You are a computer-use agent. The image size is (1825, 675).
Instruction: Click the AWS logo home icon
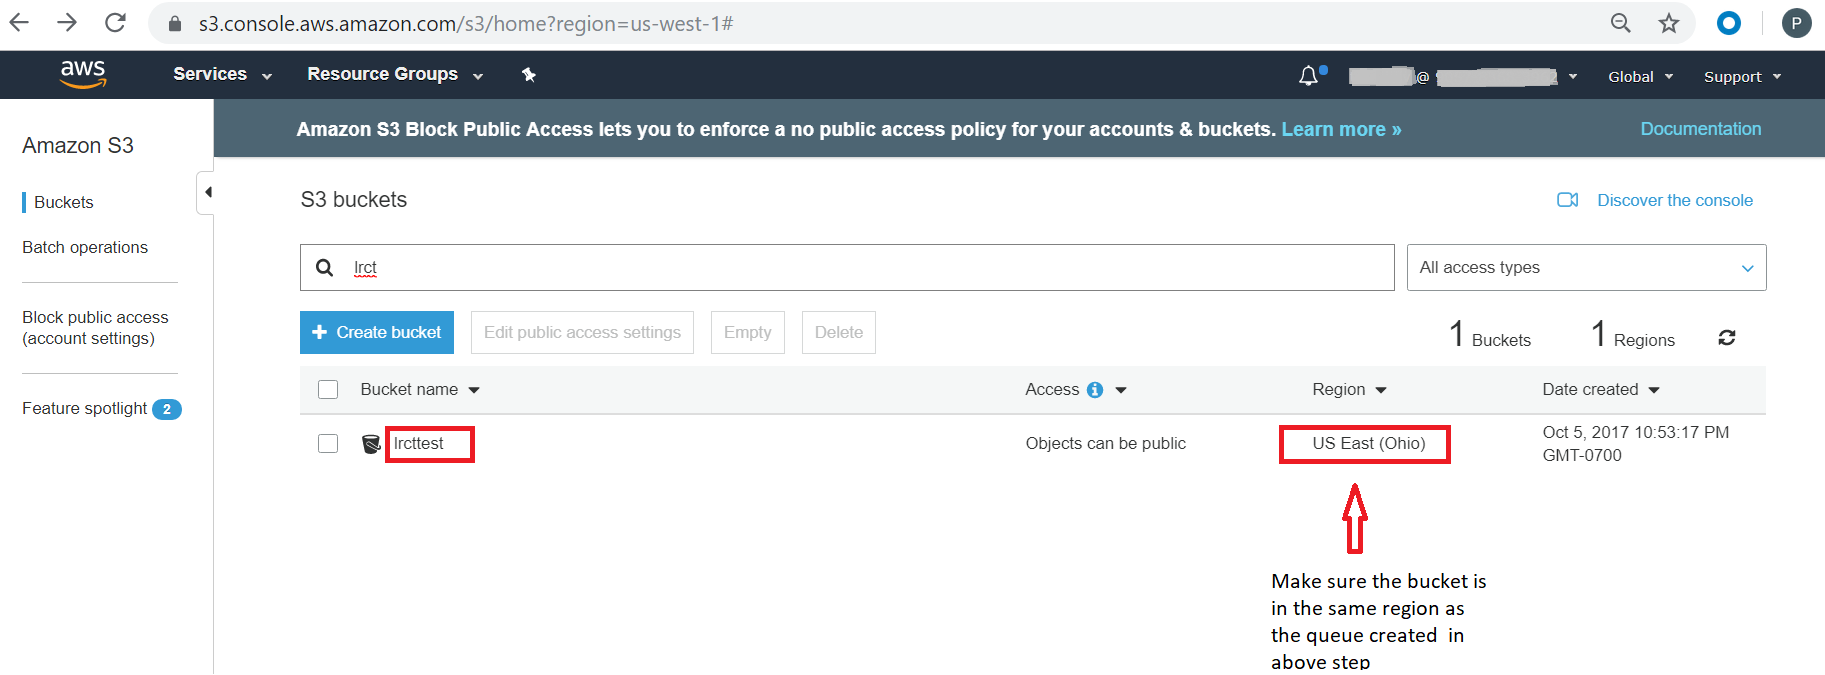coord(83,74)
